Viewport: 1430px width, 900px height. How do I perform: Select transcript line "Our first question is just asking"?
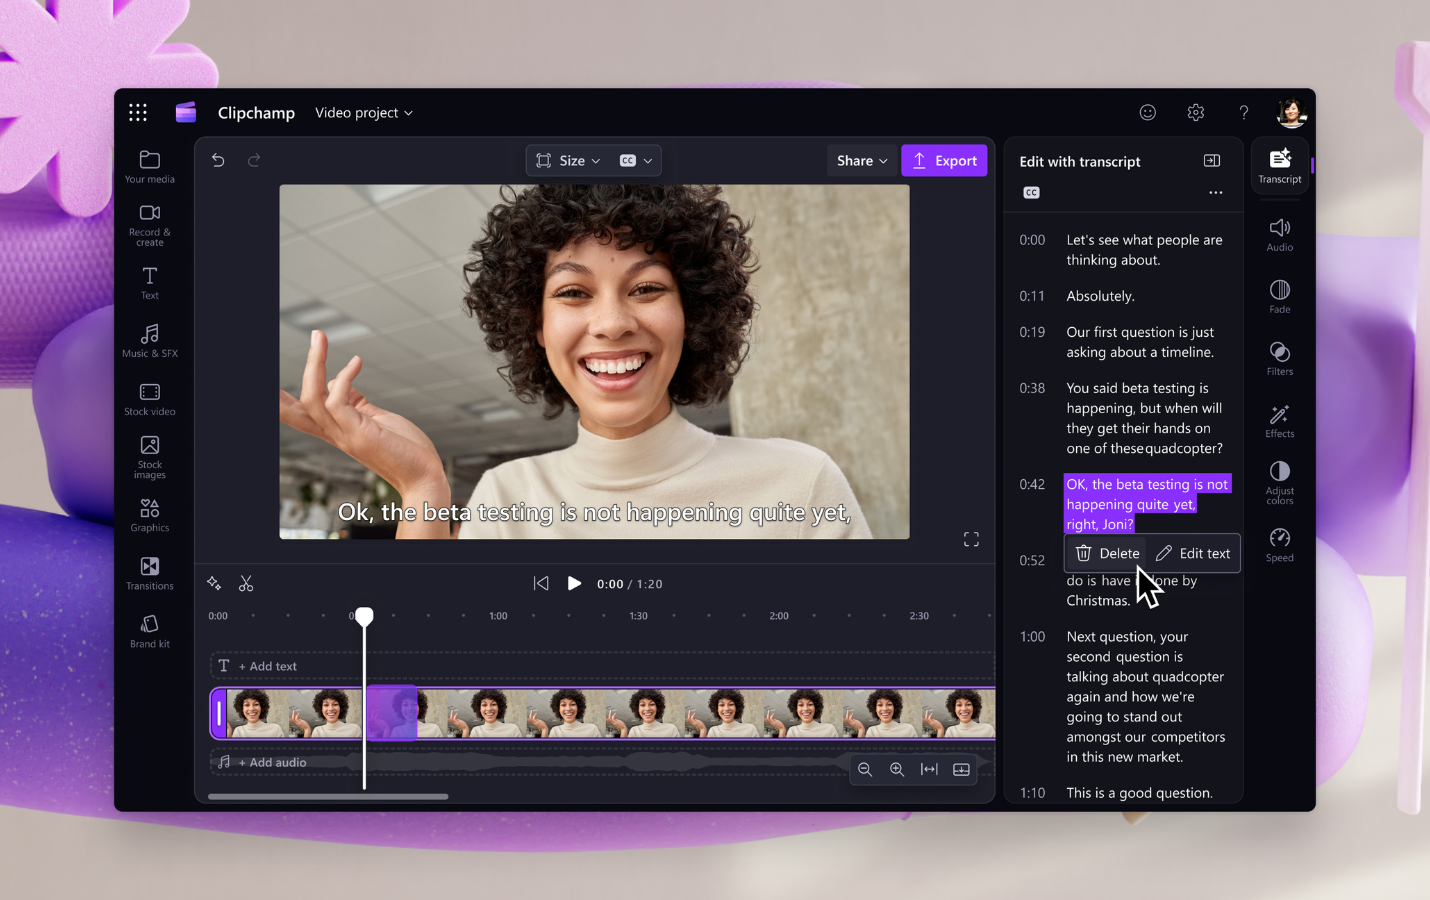[x=1140, y=342]
